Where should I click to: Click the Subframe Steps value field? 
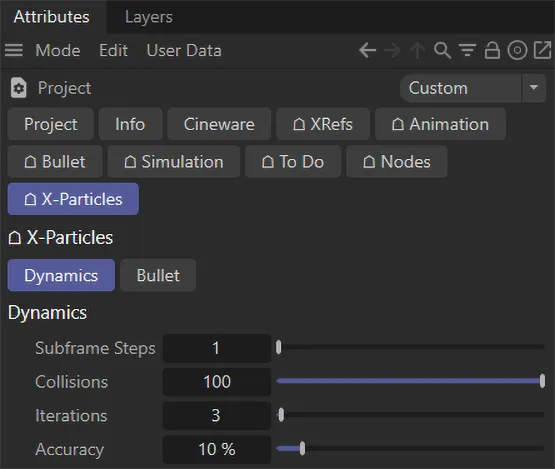(x=217, y=348)
